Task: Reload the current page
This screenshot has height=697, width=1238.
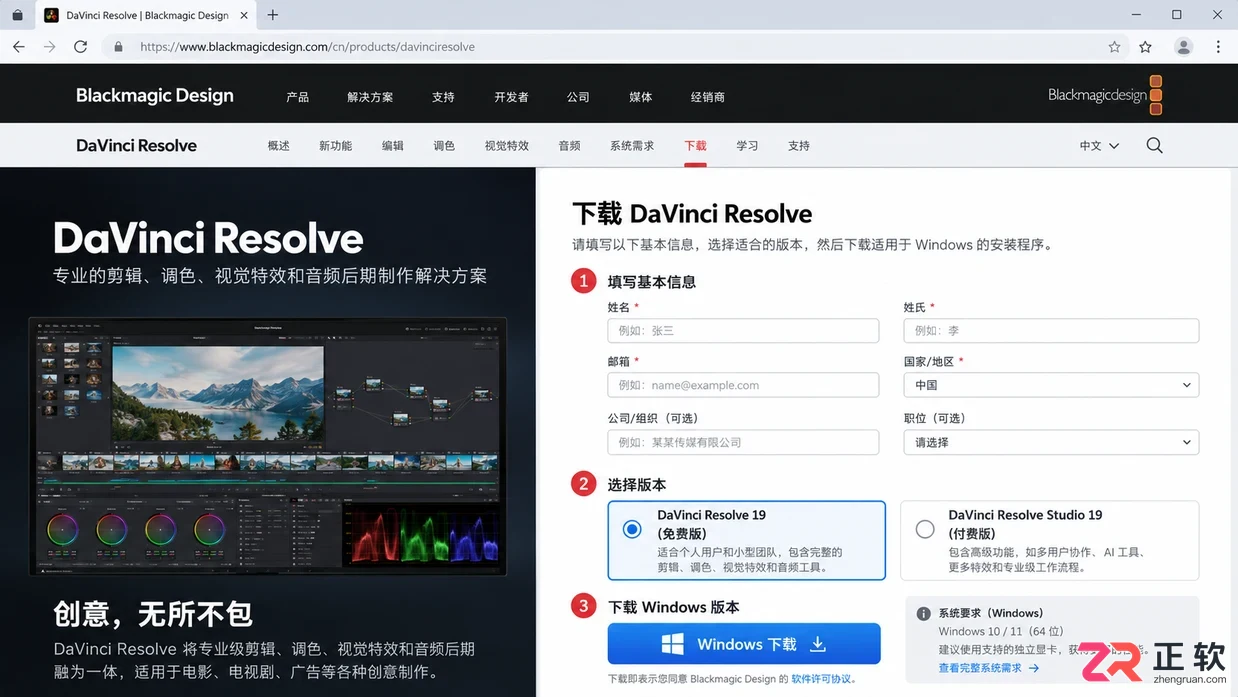Action: [x=81, y=47]
